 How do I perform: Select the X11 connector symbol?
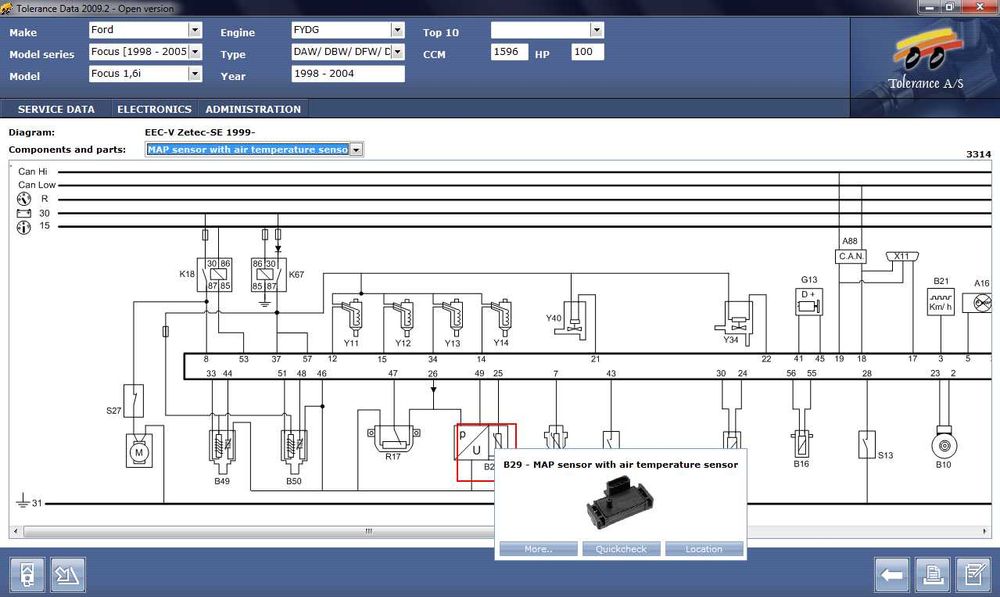902,256
